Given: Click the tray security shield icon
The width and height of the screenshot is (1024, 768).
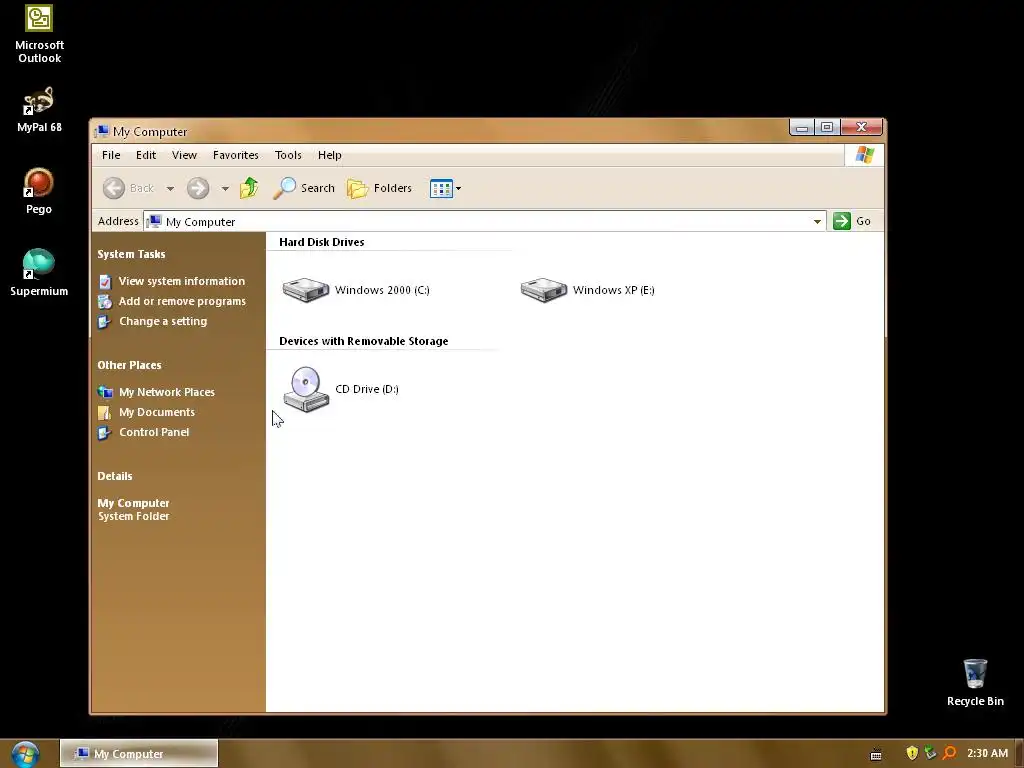Looking at the screenshot, I should coord(912,753).
